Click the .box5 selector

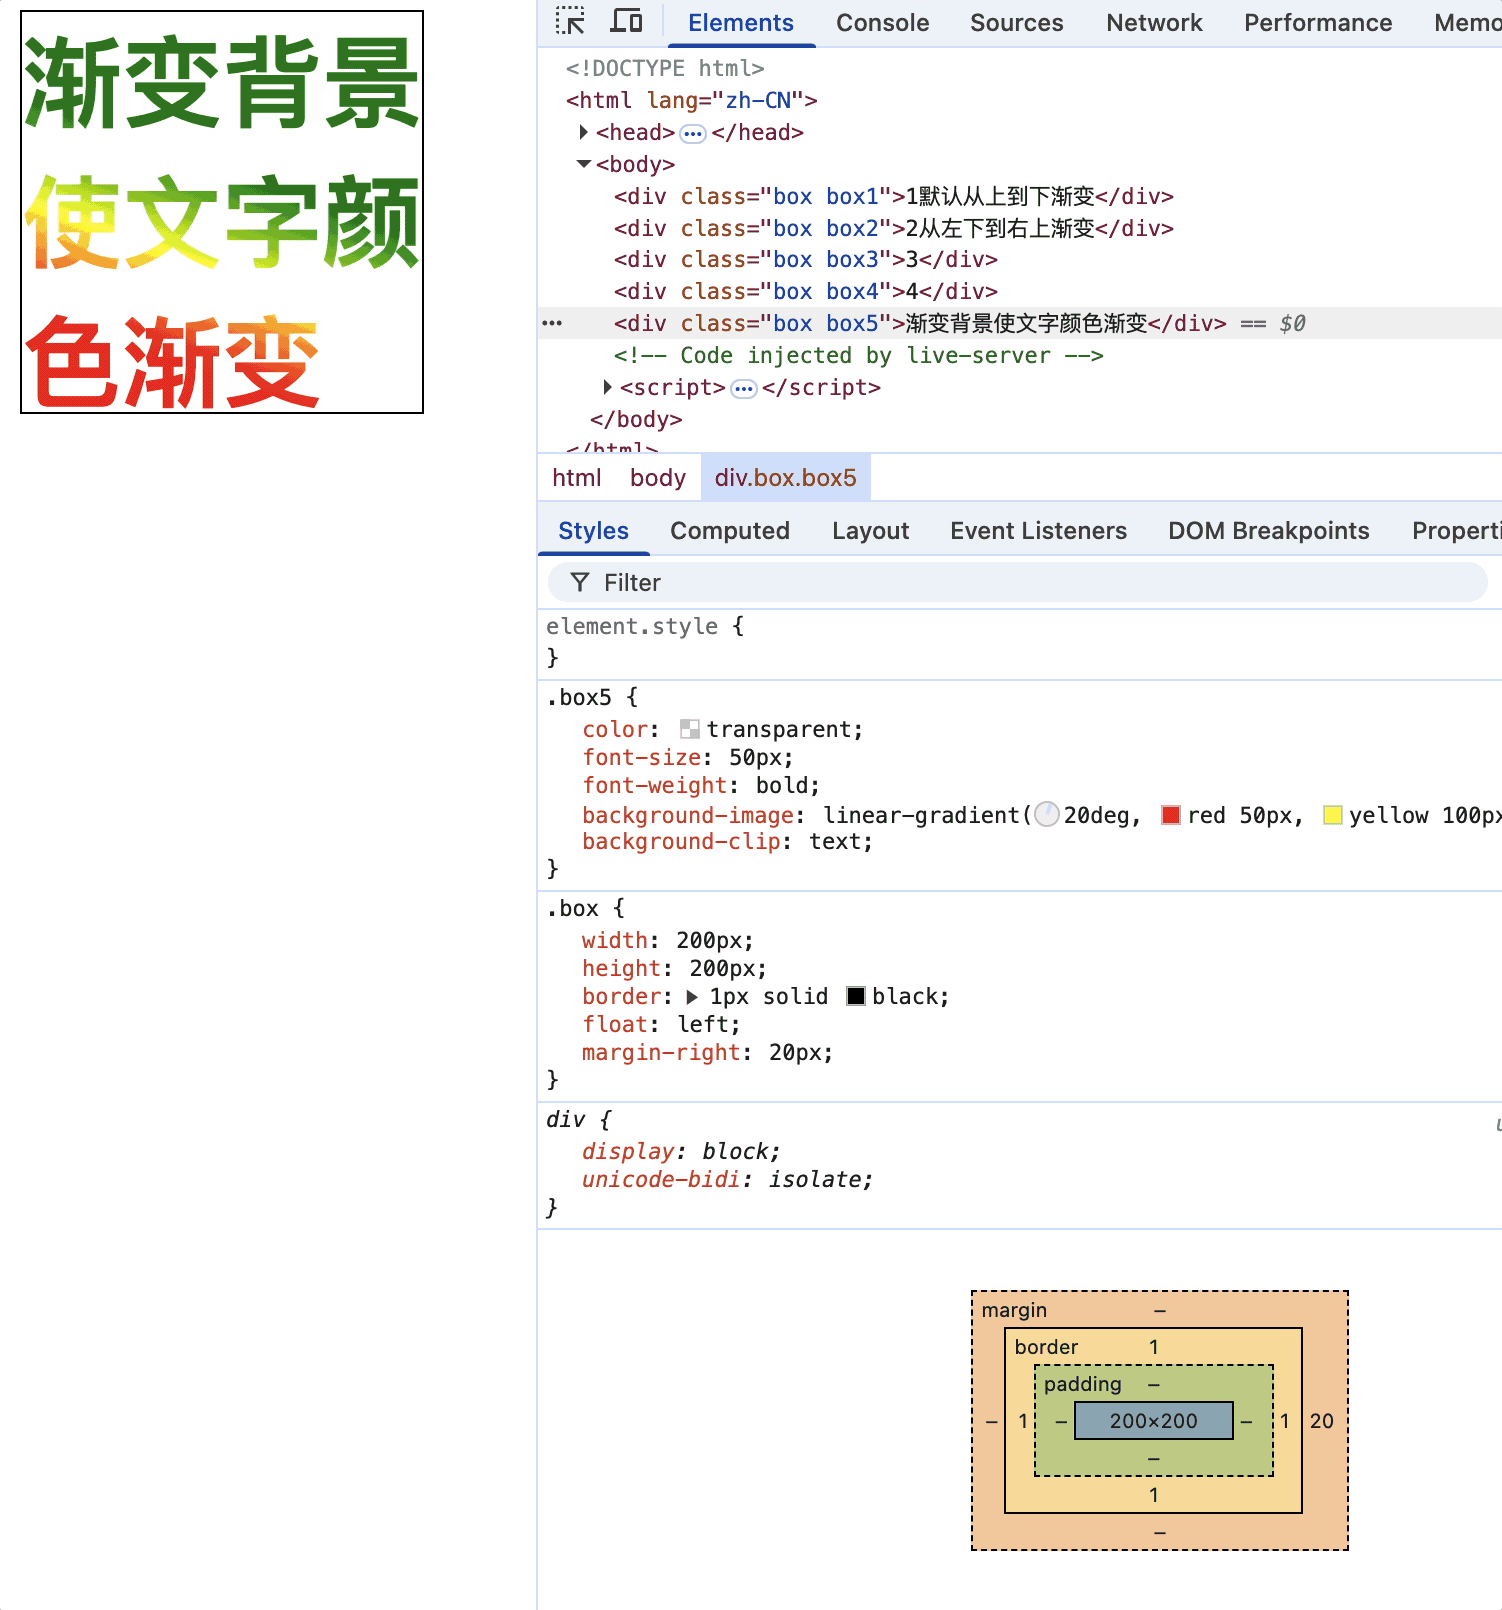point(579,697)
